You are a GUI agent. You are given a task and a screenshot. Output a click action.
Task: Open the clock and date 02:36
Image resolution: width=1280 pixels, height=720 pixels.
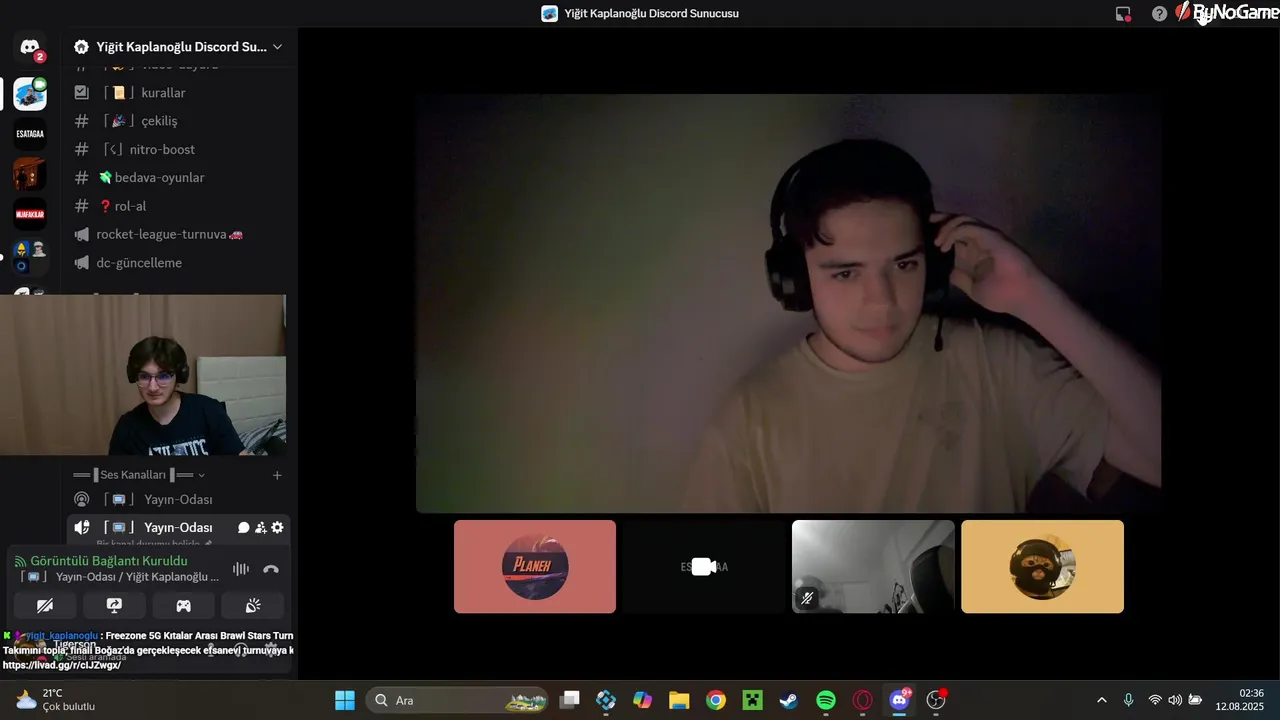[1240, 700]
